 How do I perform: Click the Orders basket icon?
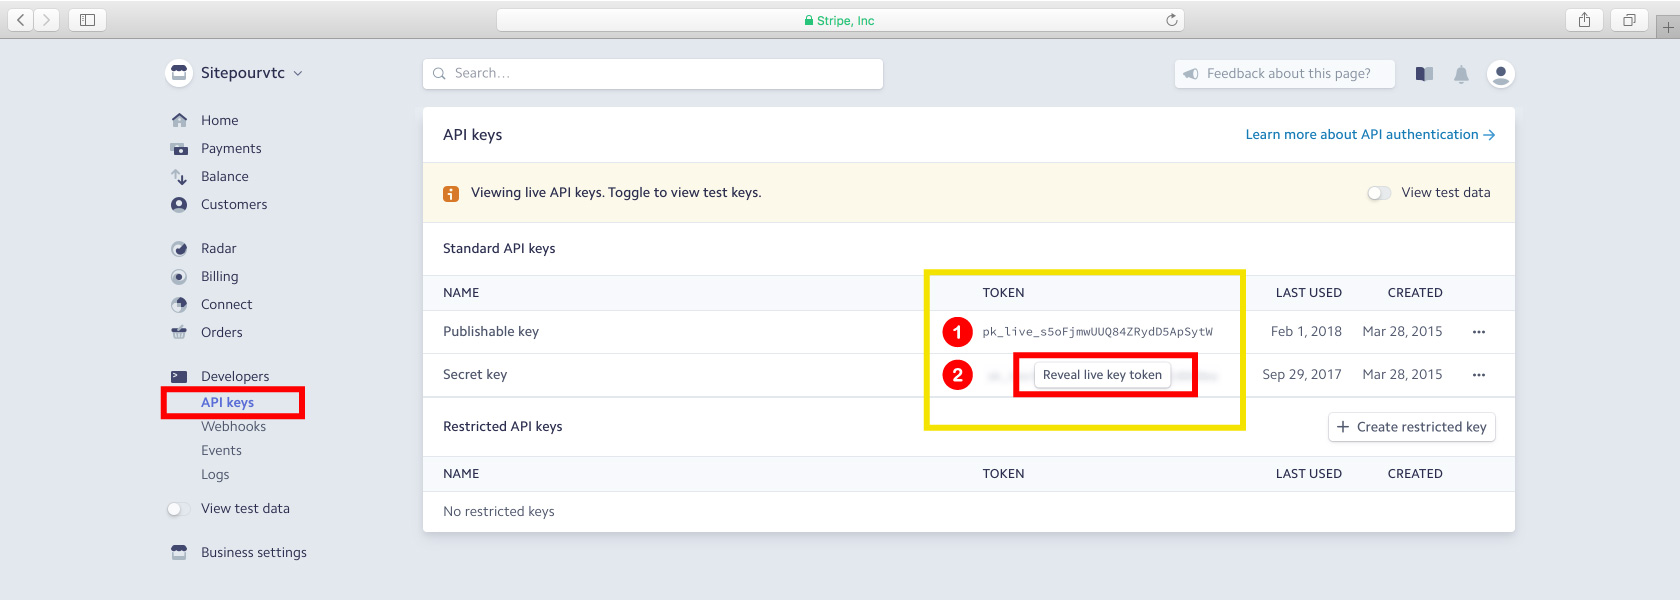coord(179,332)
